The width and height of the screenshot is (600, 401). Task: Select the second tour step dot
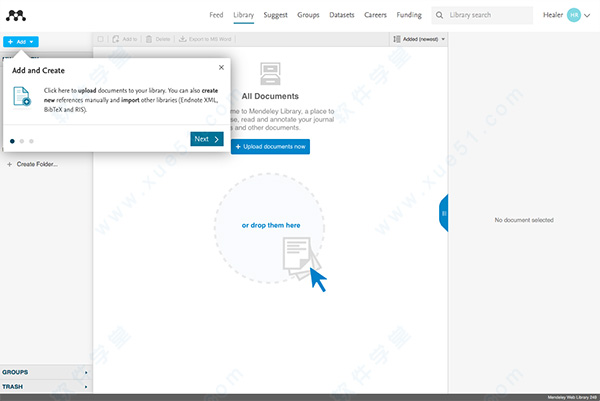[x=22, y=141]
